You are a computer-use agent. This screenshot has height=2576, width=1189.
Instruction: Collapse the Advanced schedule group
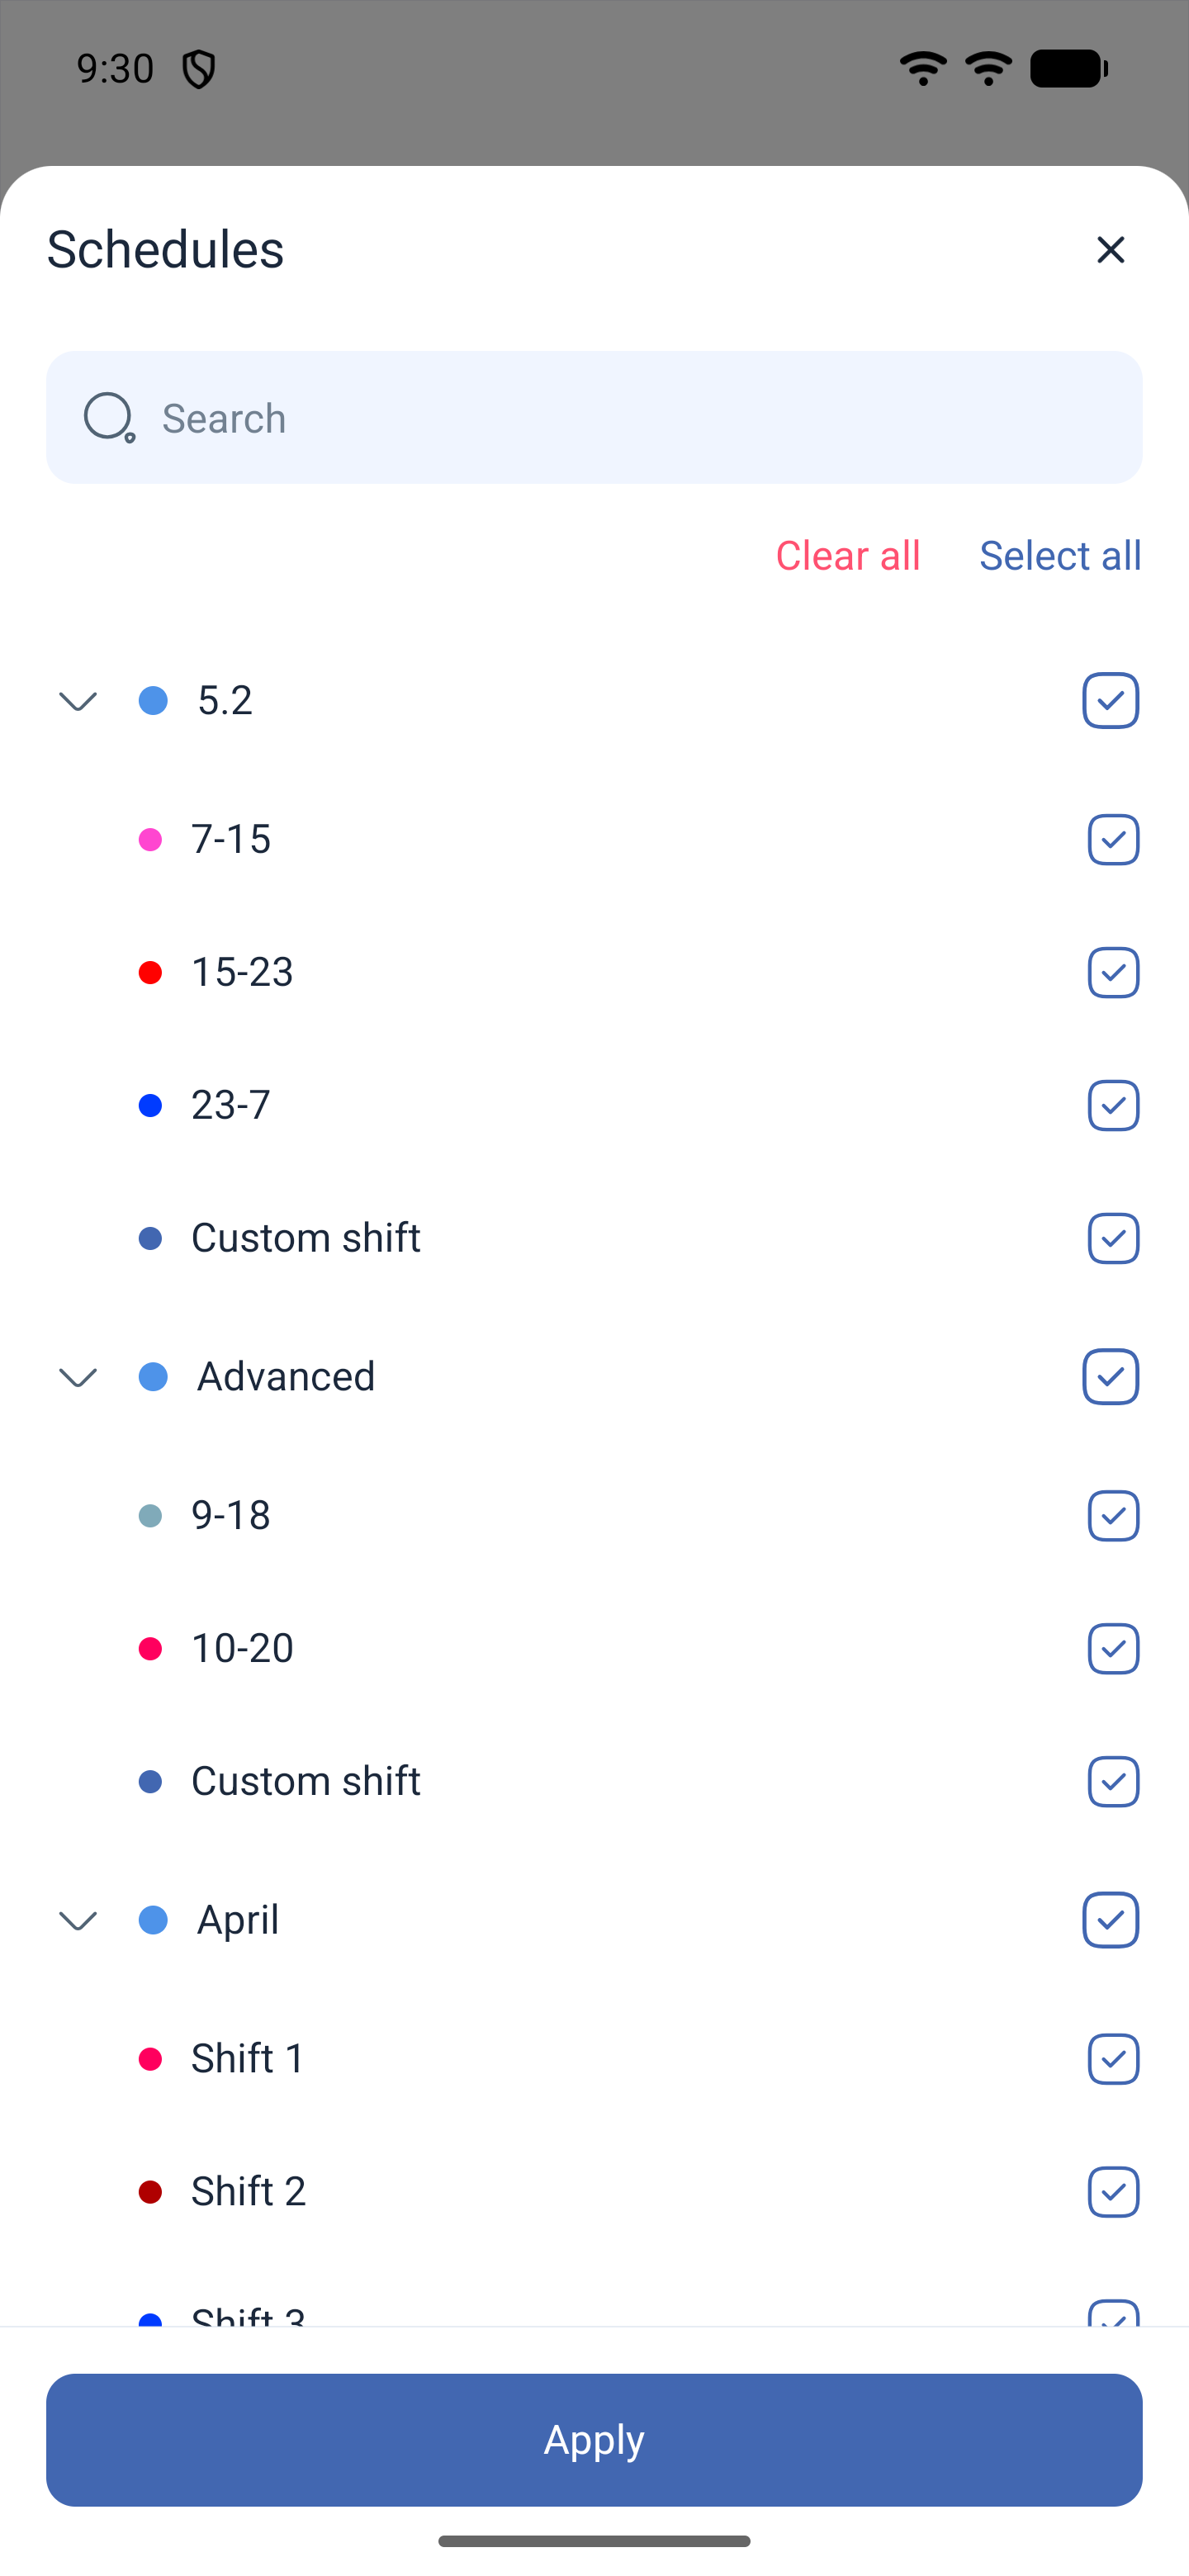point(78,1377)
